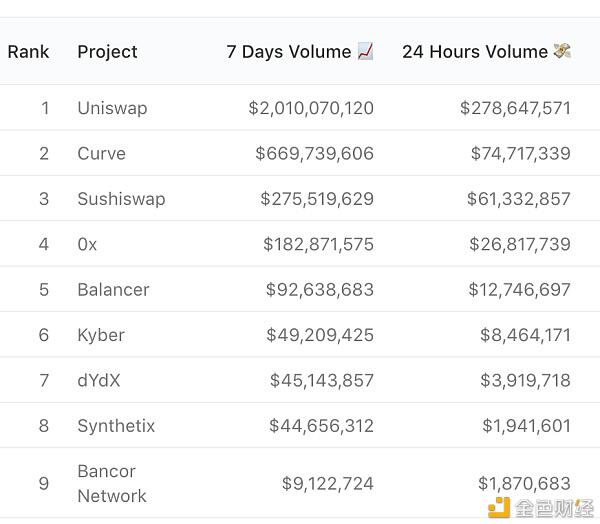Click the Bancor Network project name
The height and width of the screenshot is (524, 600).
[112, 483]
